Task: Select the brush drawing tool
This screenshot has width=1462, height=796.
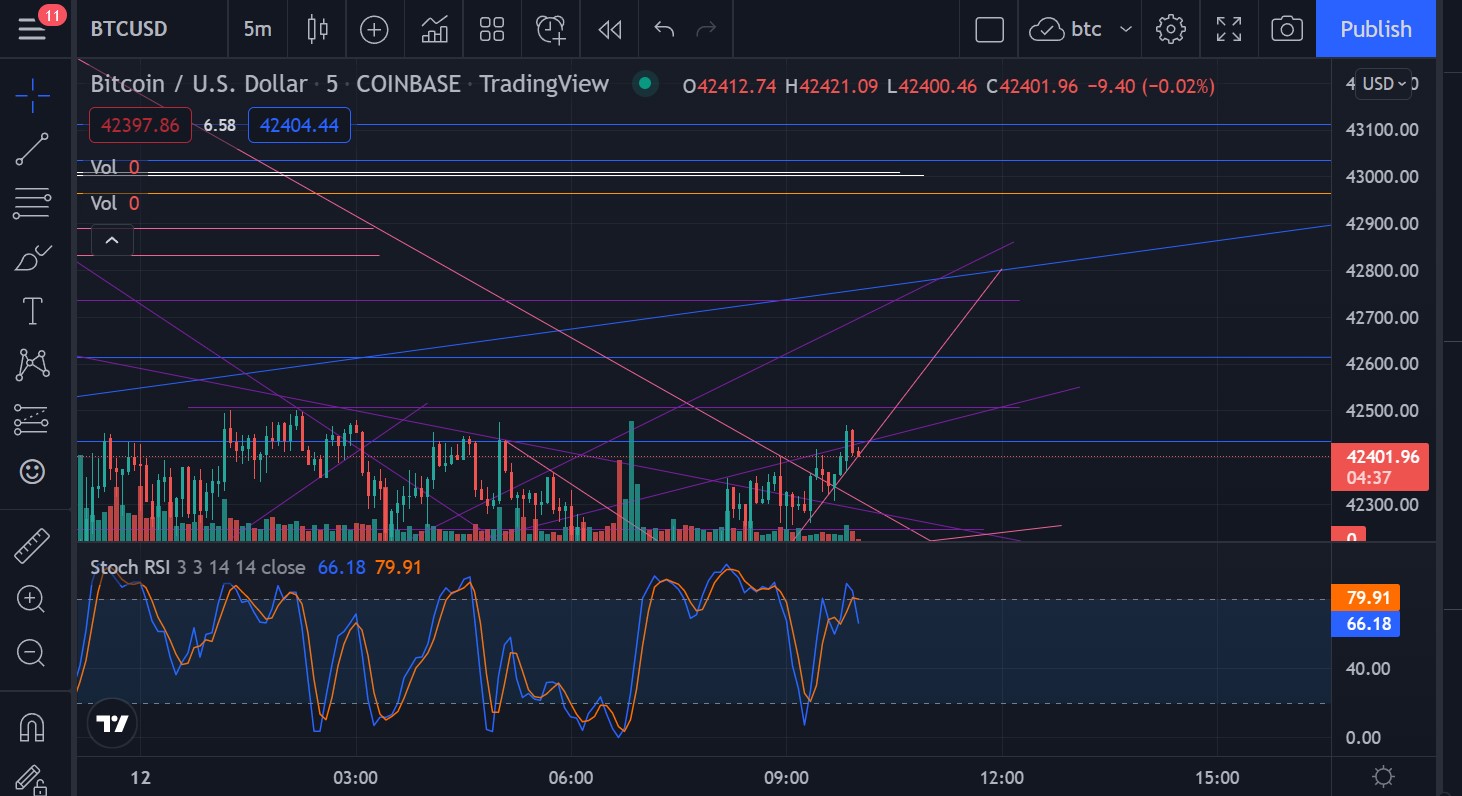Action: 32,258
